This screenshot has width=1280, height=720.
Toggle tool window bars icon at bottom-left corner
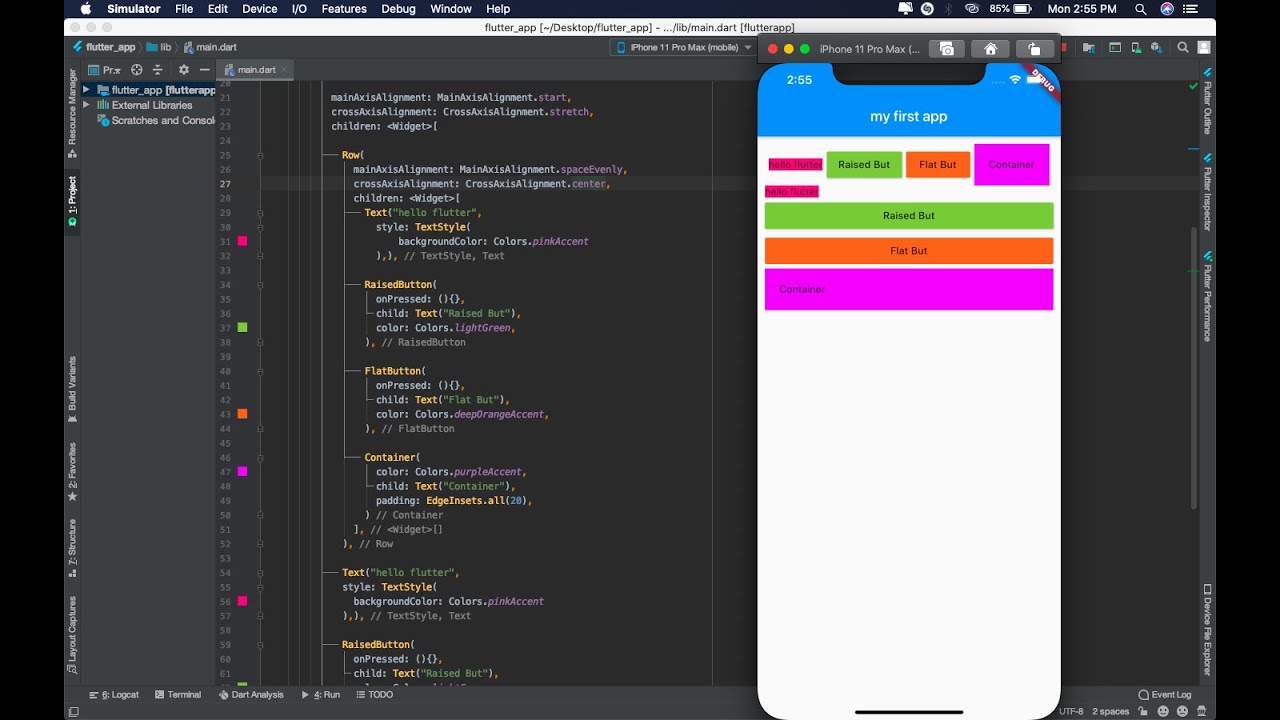coord(72,711)
